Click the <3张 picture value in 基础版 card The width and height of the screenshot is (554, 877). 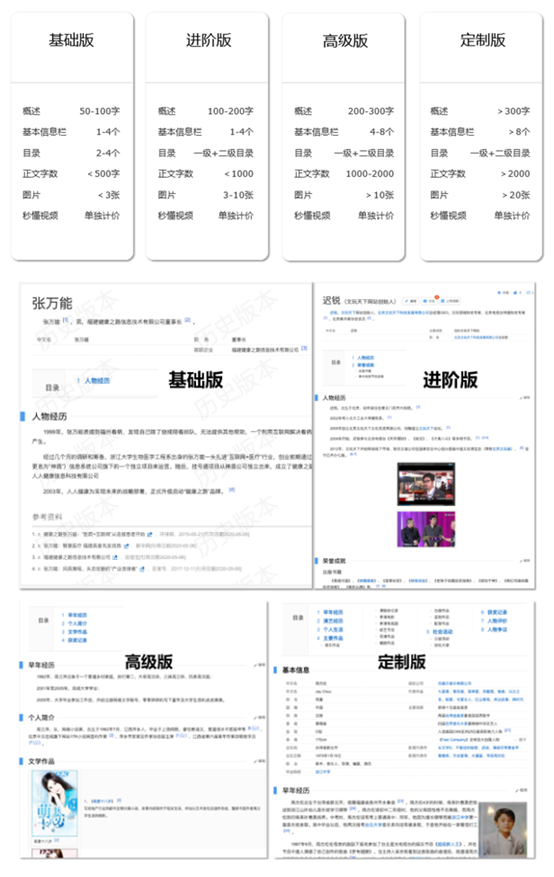click(109, 195)
